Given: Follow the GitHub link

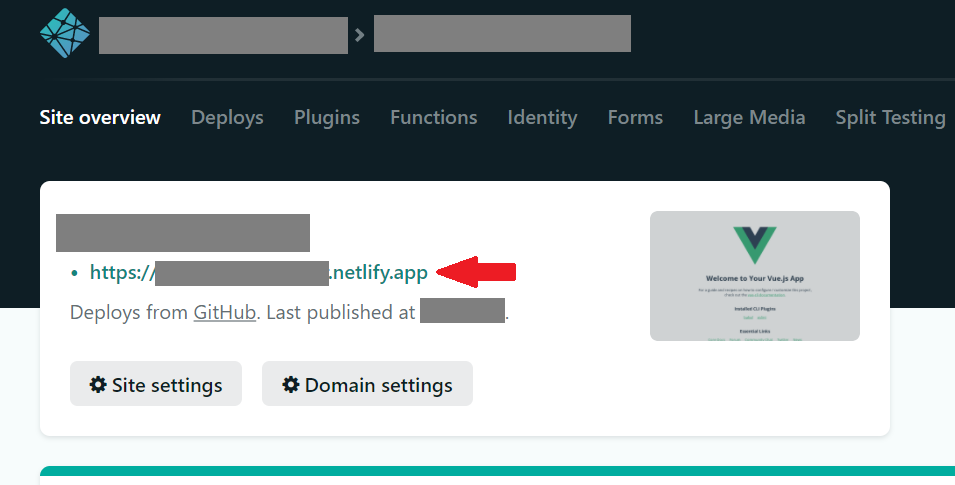Looking at the screenshot, I should tap(225, 312).
